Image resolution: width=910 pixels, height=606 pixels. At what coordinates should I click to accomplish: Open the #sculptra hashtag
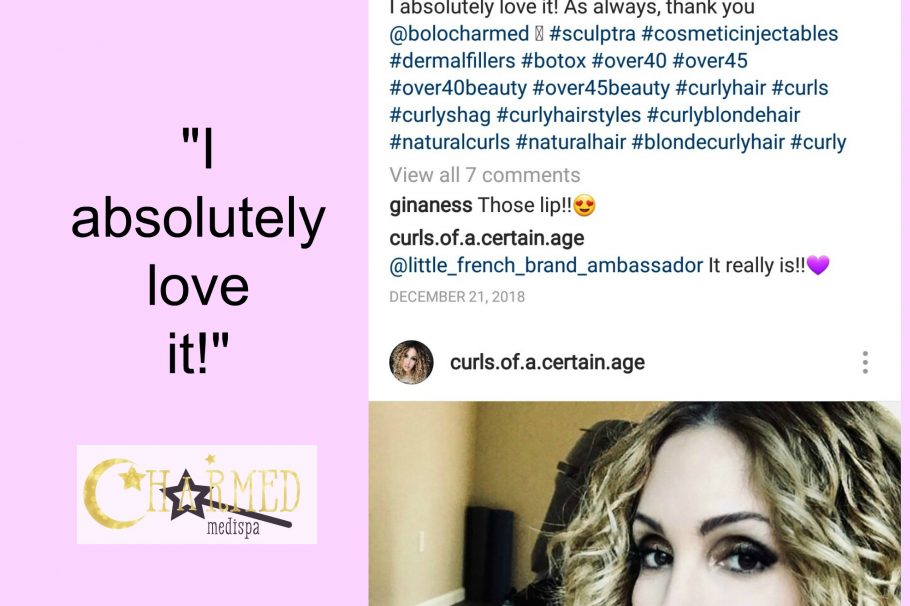tap(592, 34)
